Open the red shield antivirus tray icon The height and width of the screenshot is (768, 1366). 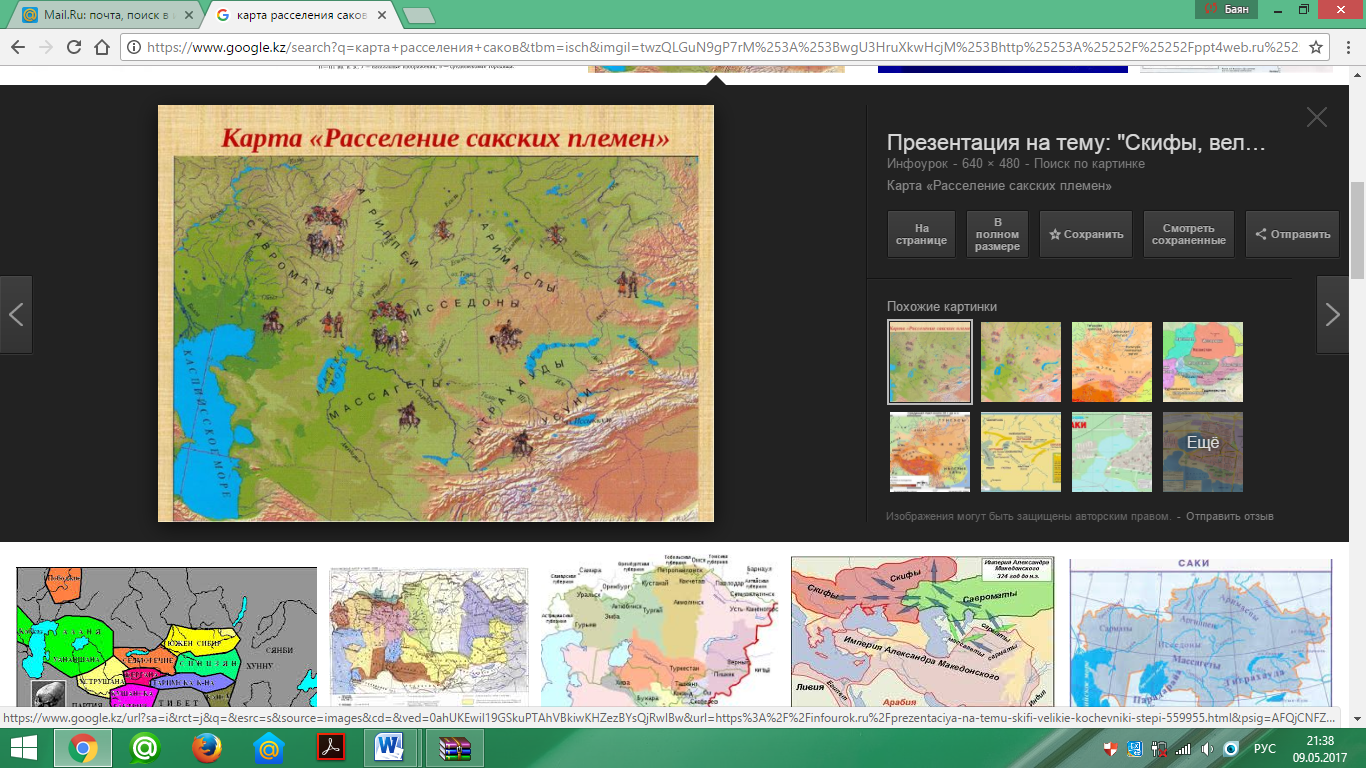(x=1110, y=749)
